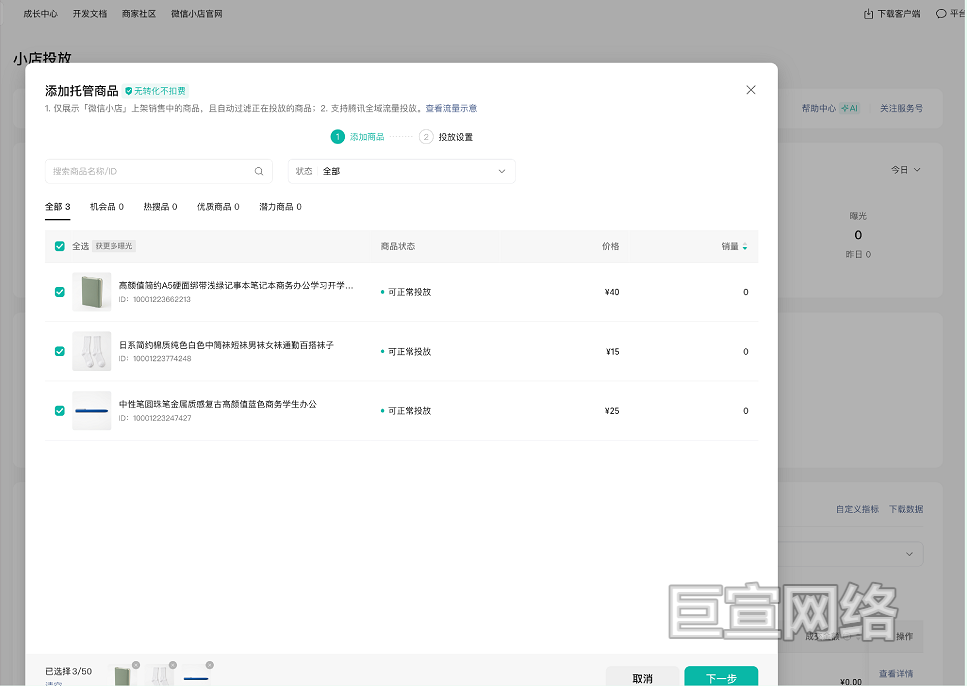Switch to the 机会品 0 tab

(107, 207)
